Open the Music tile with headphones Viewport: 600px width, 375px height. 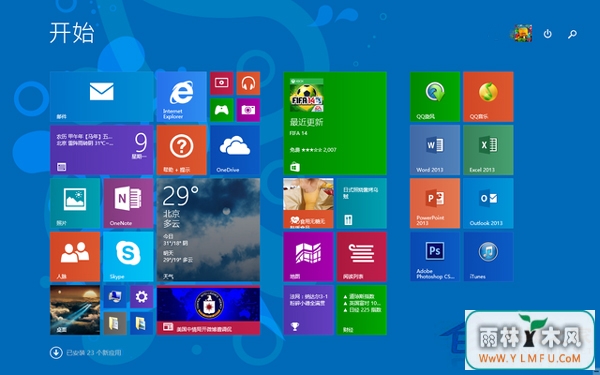(x=248, y=83)
